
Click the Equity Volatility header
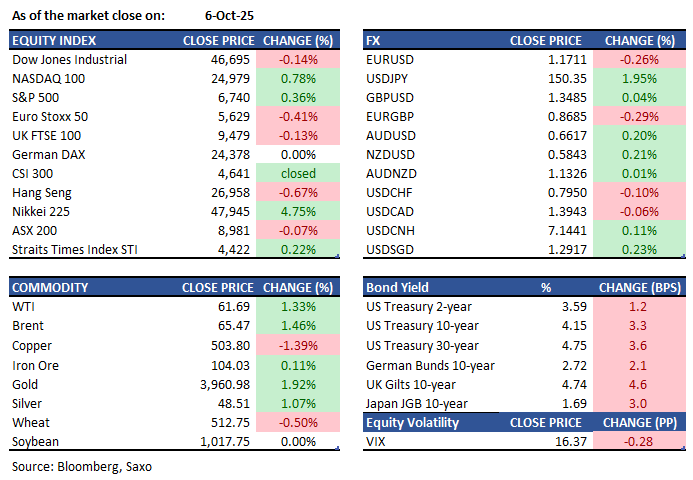click(x=414, y=422)
